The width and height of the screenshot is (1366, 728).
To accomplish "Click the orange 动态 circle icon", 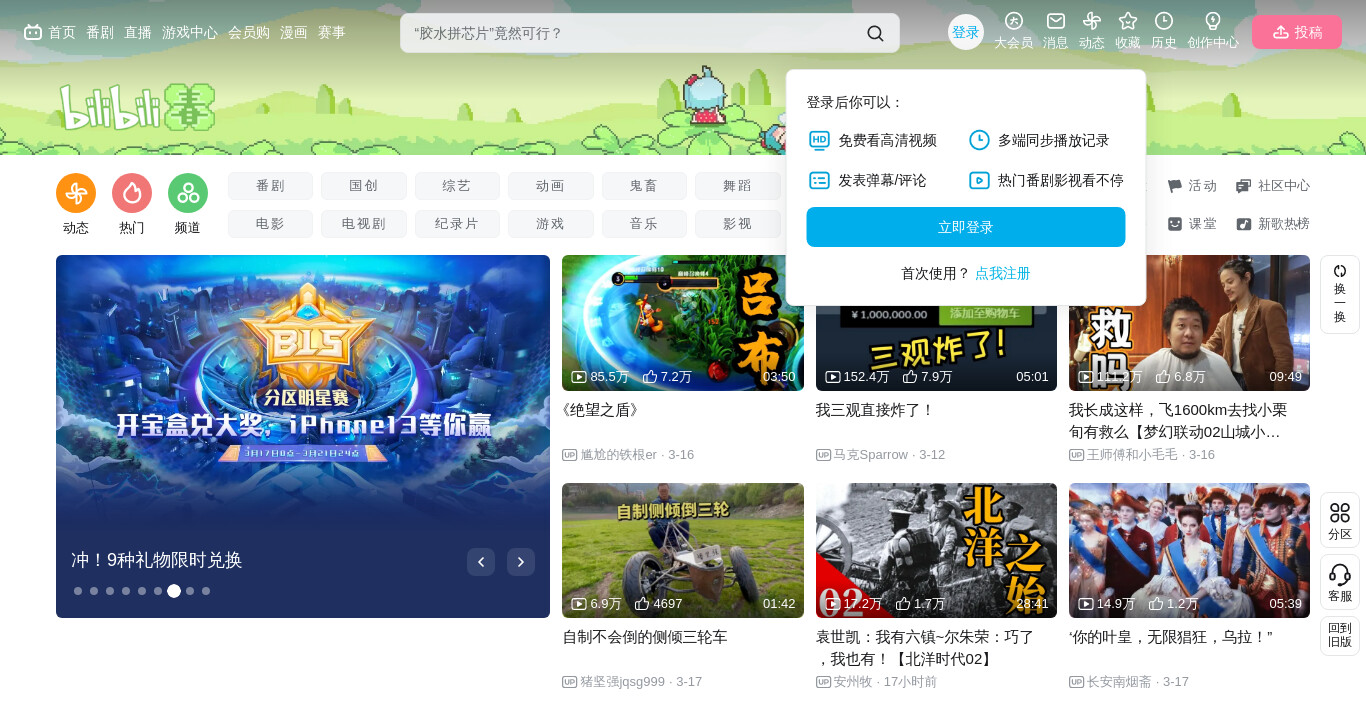I will (x=76, y=193).
